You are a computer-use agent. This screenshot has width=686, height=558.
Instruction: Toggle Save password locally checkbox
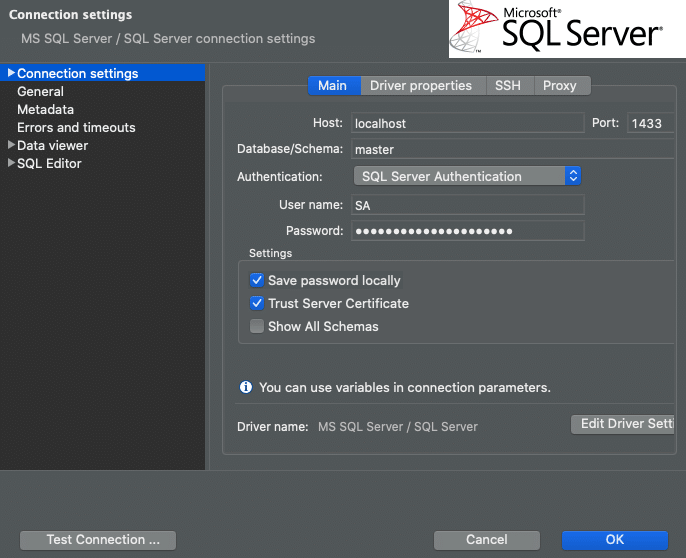tap(257, 280)
